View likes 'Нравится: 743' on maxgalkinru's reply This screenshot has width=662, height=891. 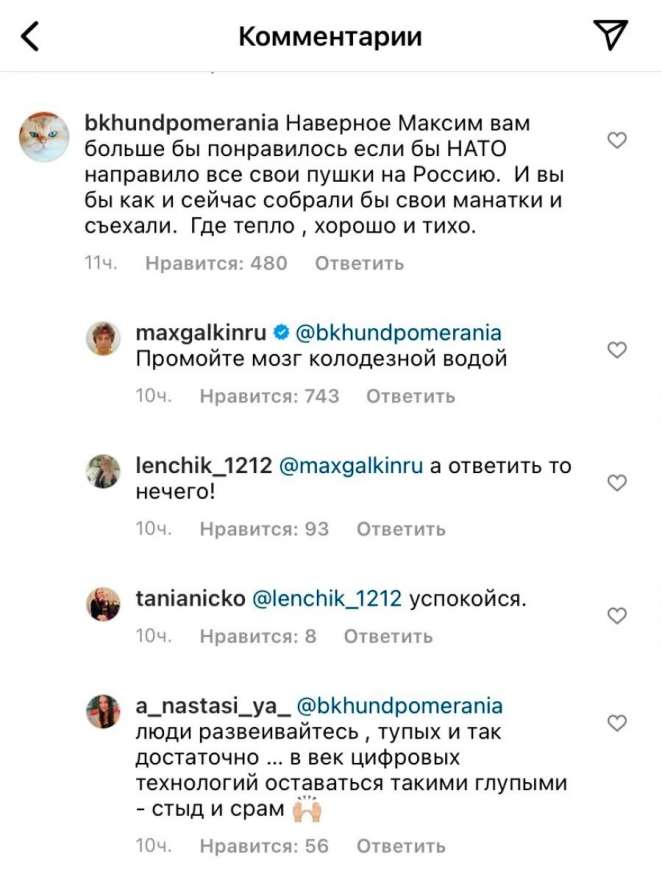click(269, 396)
